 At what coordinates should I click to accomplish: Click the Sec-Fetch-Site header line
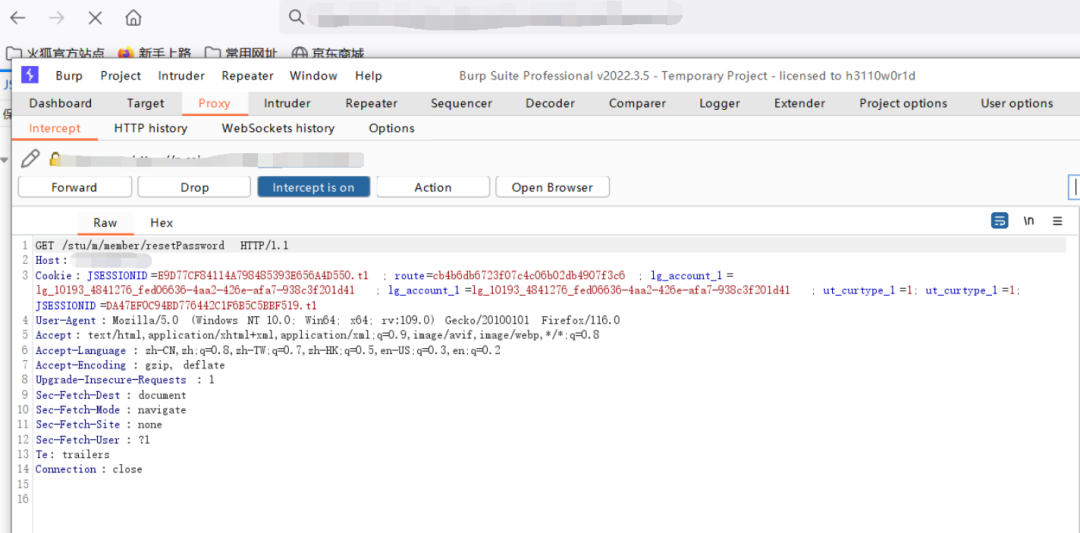(x=98, y=425)
